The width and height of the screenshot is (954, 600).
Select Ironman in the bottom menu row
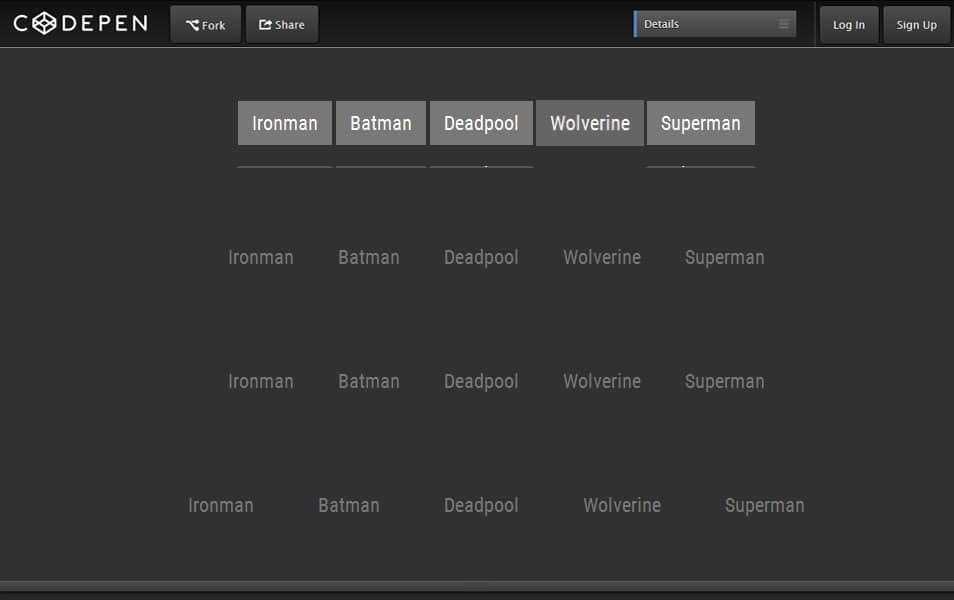pos(221,505)
